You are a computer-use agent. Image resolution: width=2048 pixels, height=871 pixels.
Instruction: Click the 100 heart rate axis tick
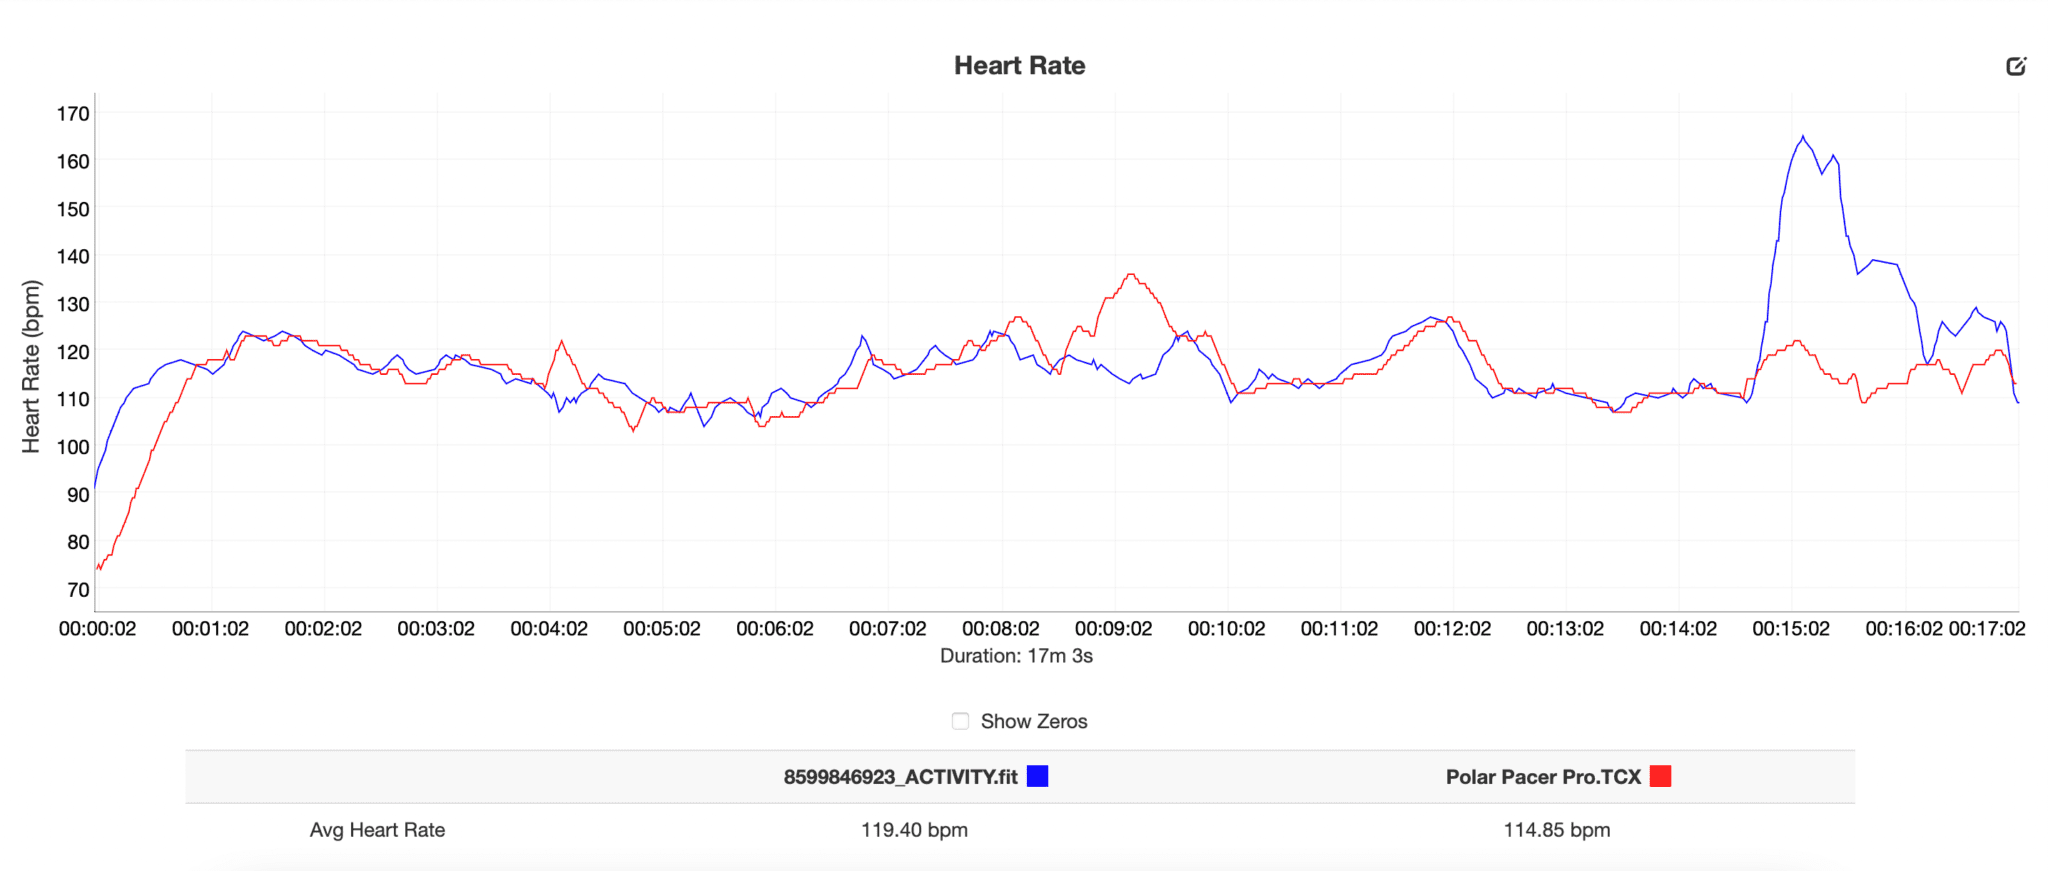coord(73,447)
